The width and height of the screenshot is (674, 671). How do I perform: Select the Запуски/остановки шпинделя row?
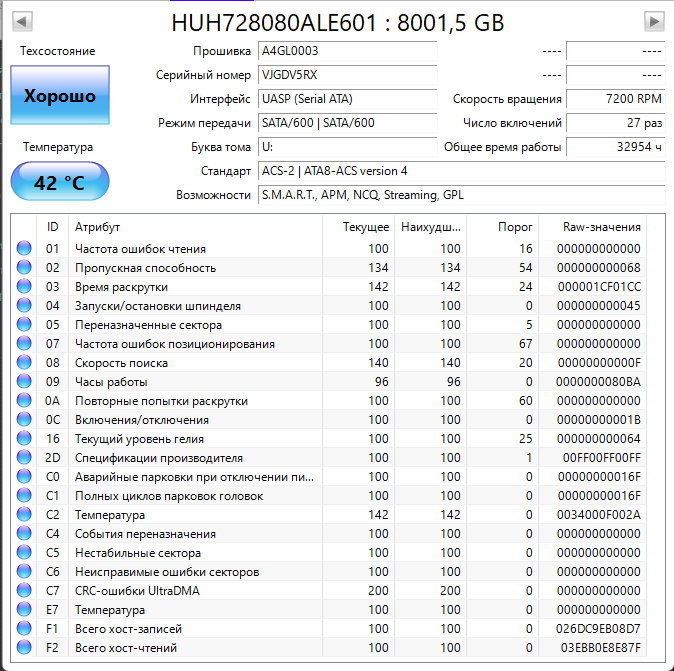point(329,306)
